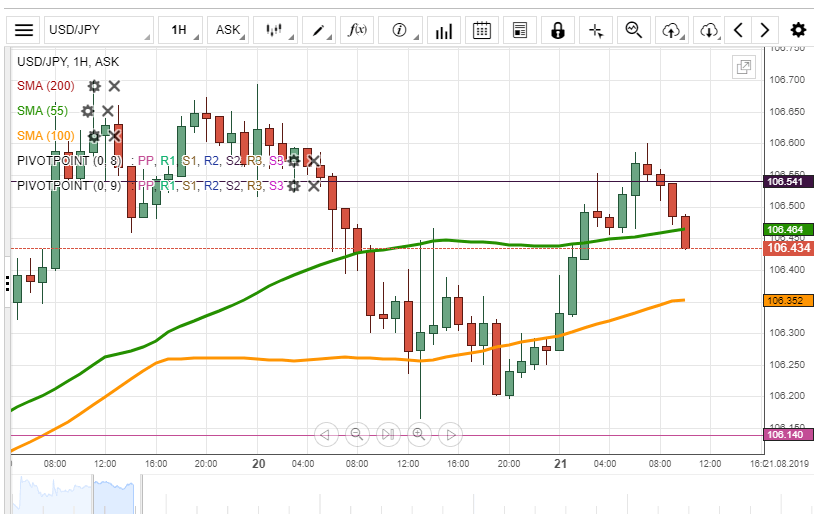Click the pop-out chart button
The height and width of the screenshot is (518, 824).
point(743,67)
